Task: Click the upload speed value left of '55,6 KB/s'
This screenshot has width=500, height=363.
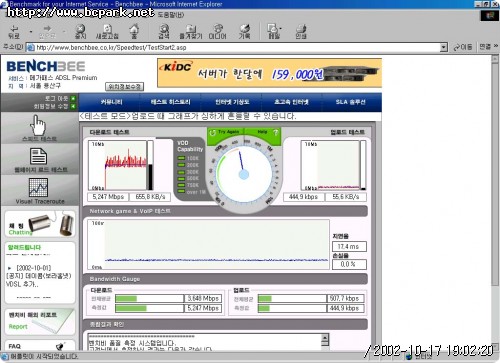Action: pyautogui.click(x=303, y=197)
